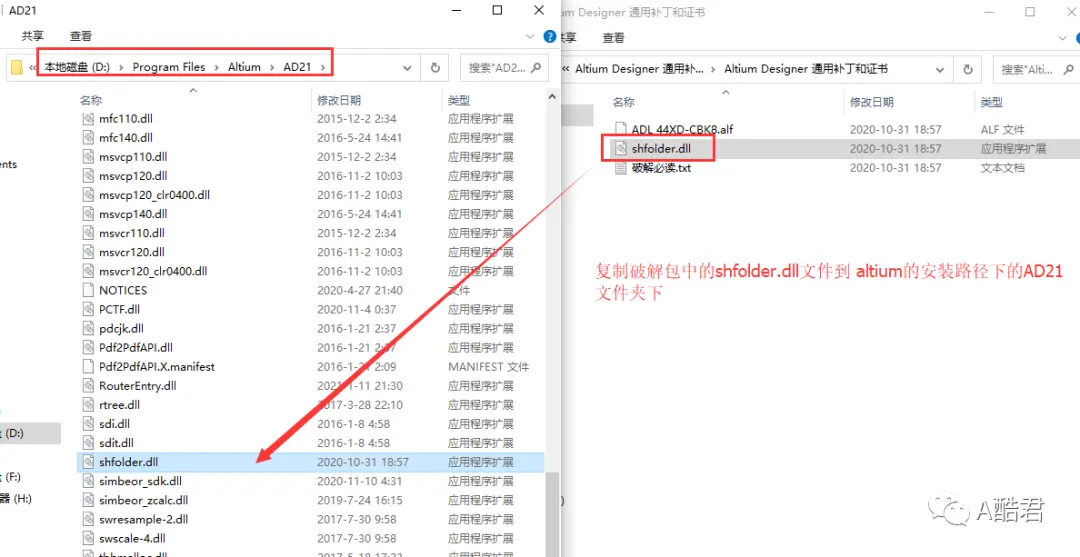This screenshot has width=1080, height=557.
Task: Select sdit.dll file name
Action: tap(116, 443)
